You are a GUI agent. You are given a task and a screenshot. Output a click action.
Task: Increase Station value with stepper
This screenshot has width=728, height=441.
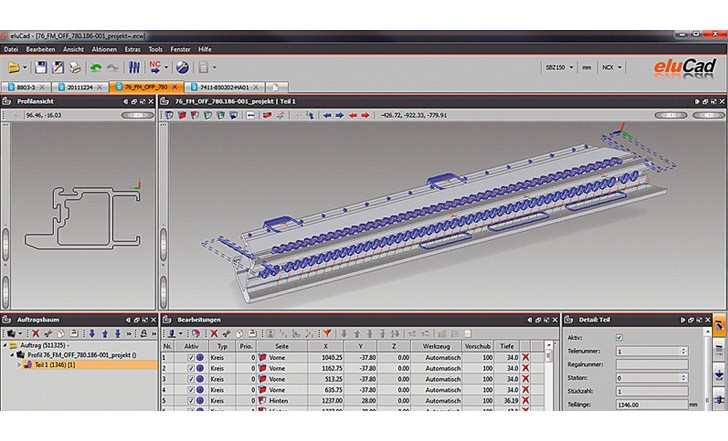click(683, 376)
